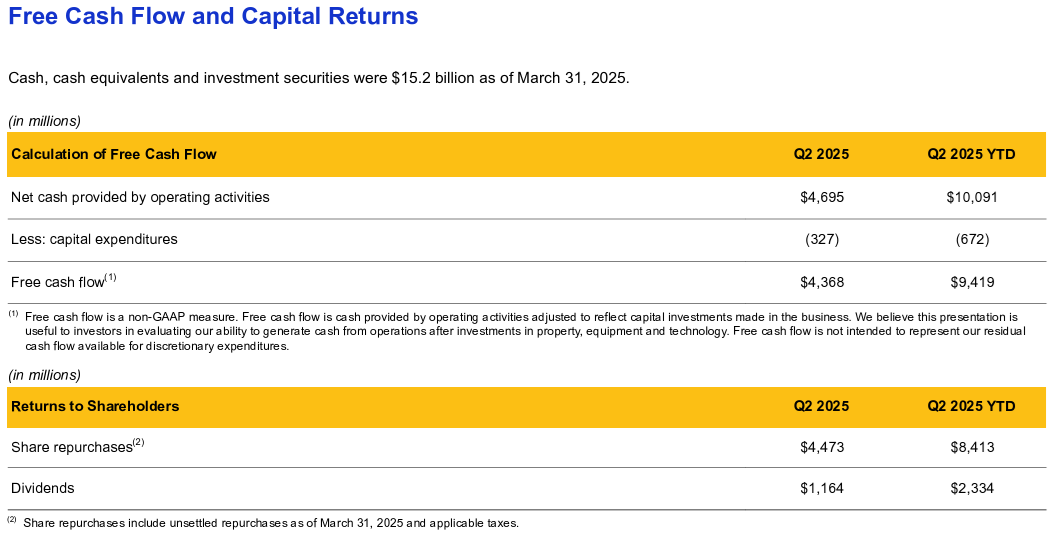This screenshot has width=1059, height=538.
Task: Select the Calculation of Free Cash Flow header
Action: coord(113,154)
